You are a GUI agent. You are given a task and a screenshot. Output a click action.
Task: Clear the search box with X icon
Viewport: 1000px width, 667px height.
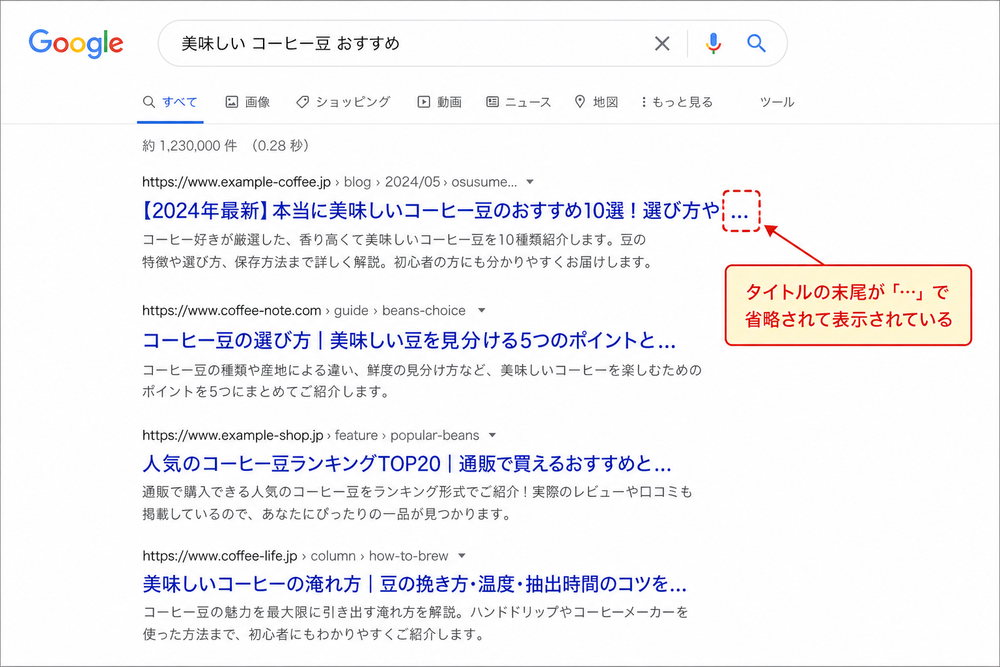662,43
